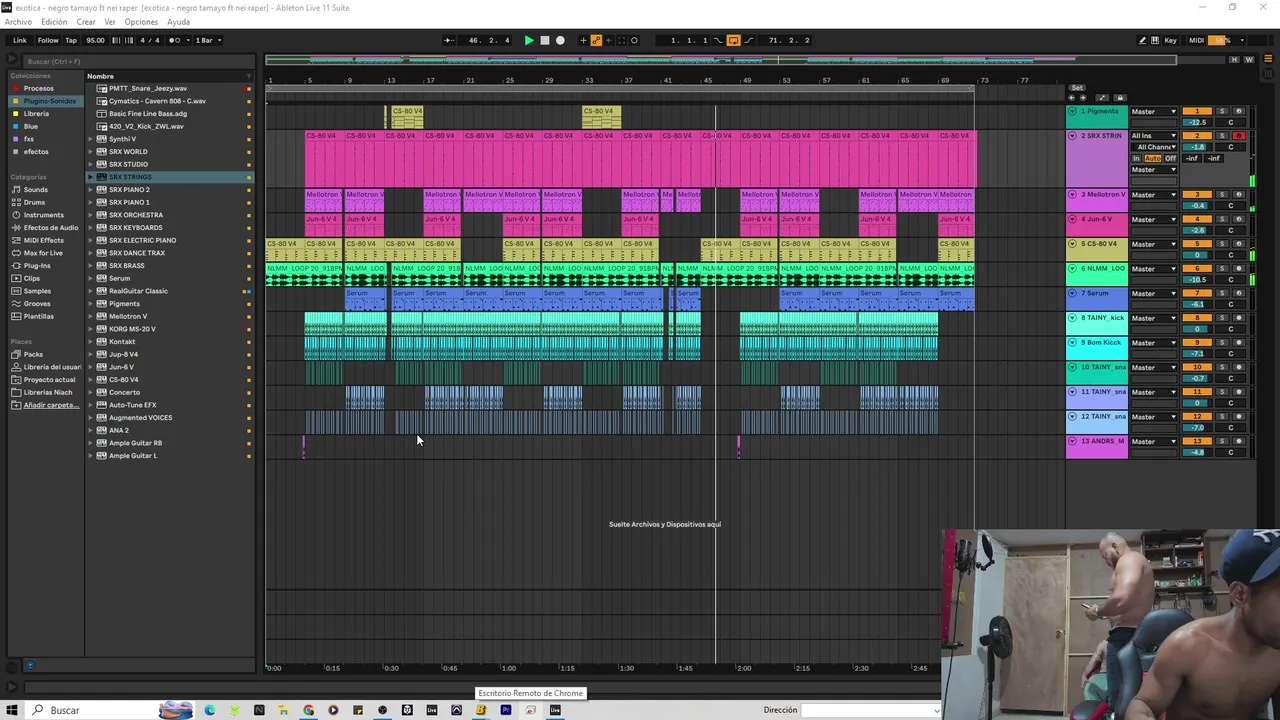Open the Ver menu
Screen dimensions: 1280x720
(110, 22)
